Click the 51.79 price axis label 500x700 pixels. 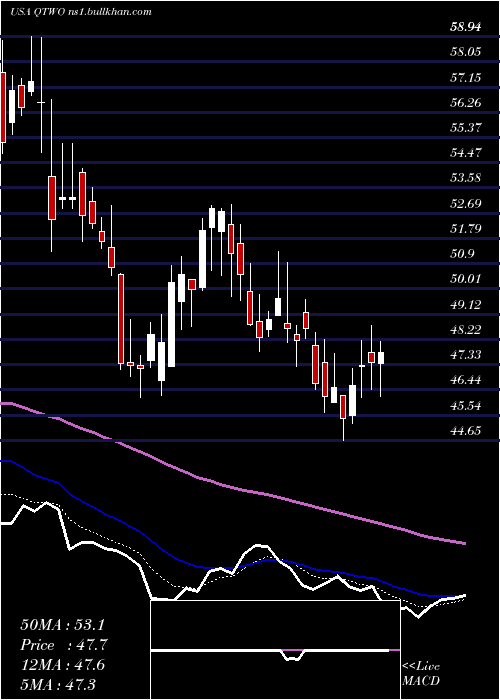[466, 229]
